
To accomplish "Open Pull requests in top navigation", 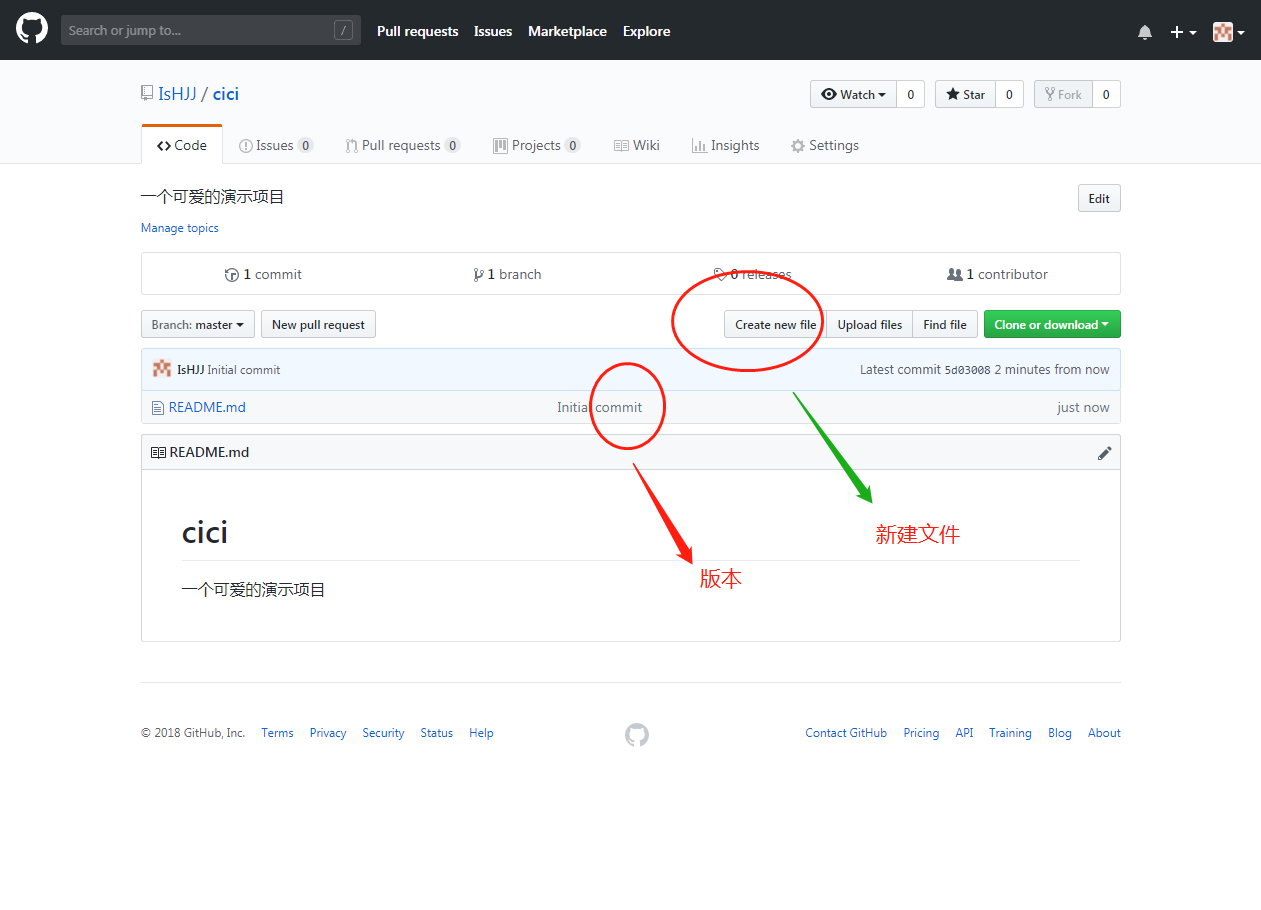I will pyautogui.click(x=417, y=31).
